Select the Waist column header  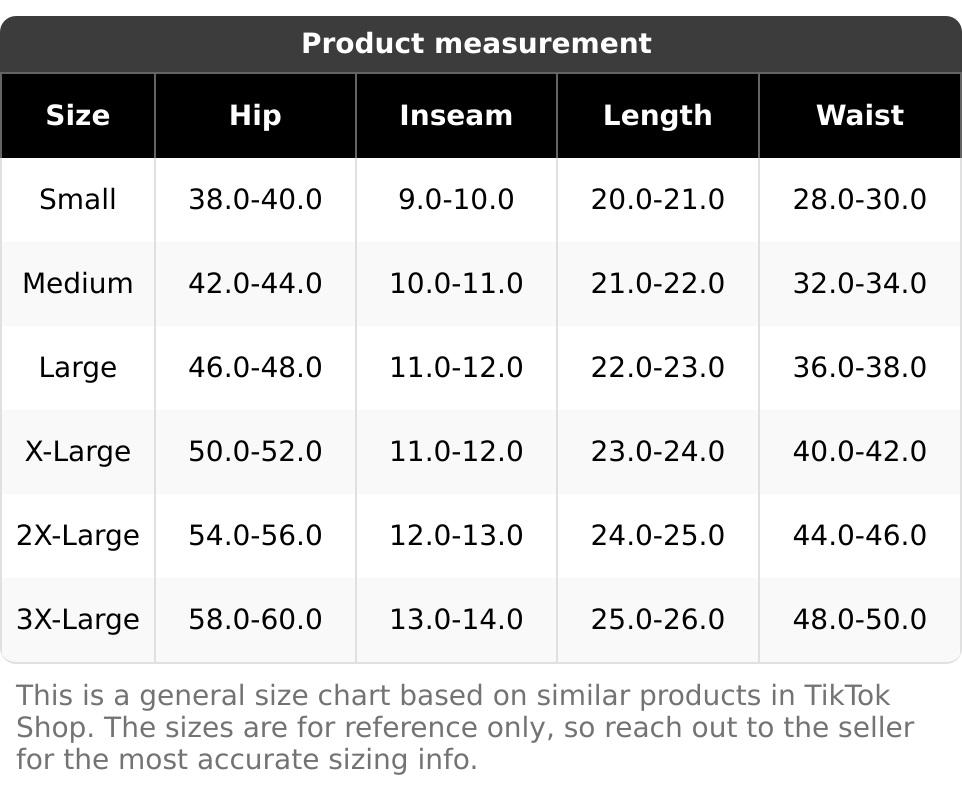(x=859, y=116)
